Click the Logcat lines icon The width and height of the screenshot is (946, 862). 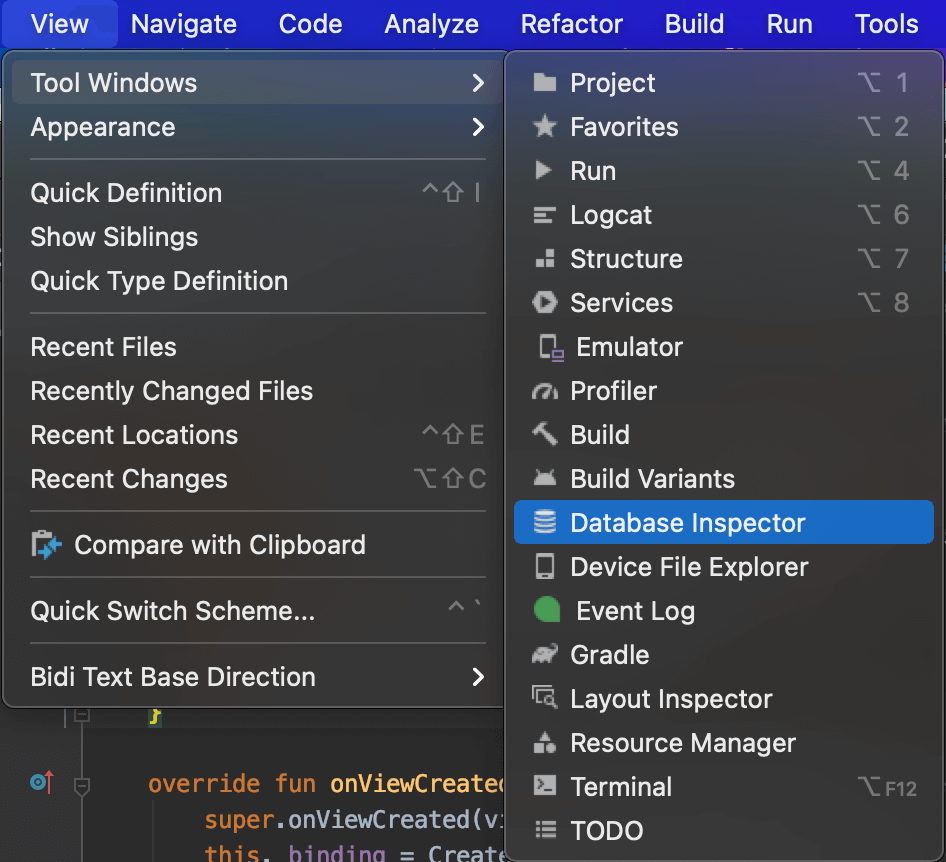[545, 215]
